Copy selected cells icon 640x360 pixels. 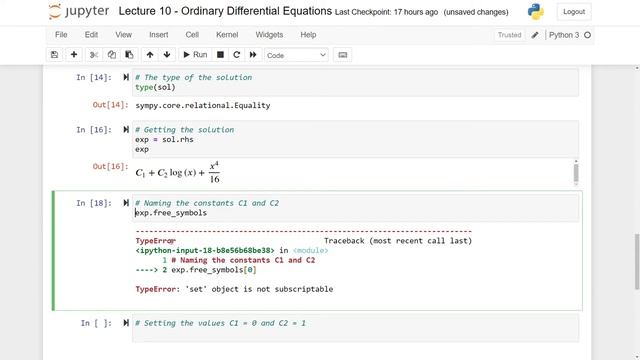[x=111, y=55]
